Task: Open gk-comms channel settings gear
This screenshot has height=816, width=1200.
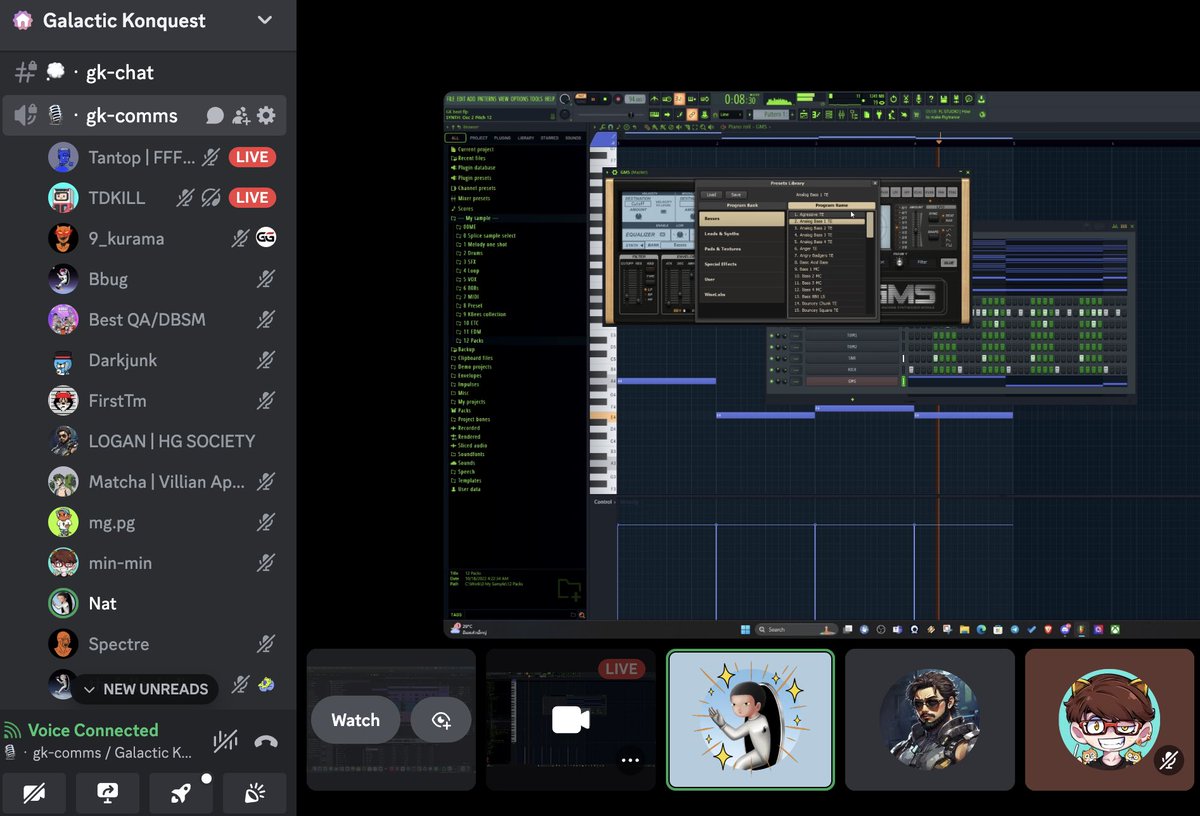Action: [266, 116]
